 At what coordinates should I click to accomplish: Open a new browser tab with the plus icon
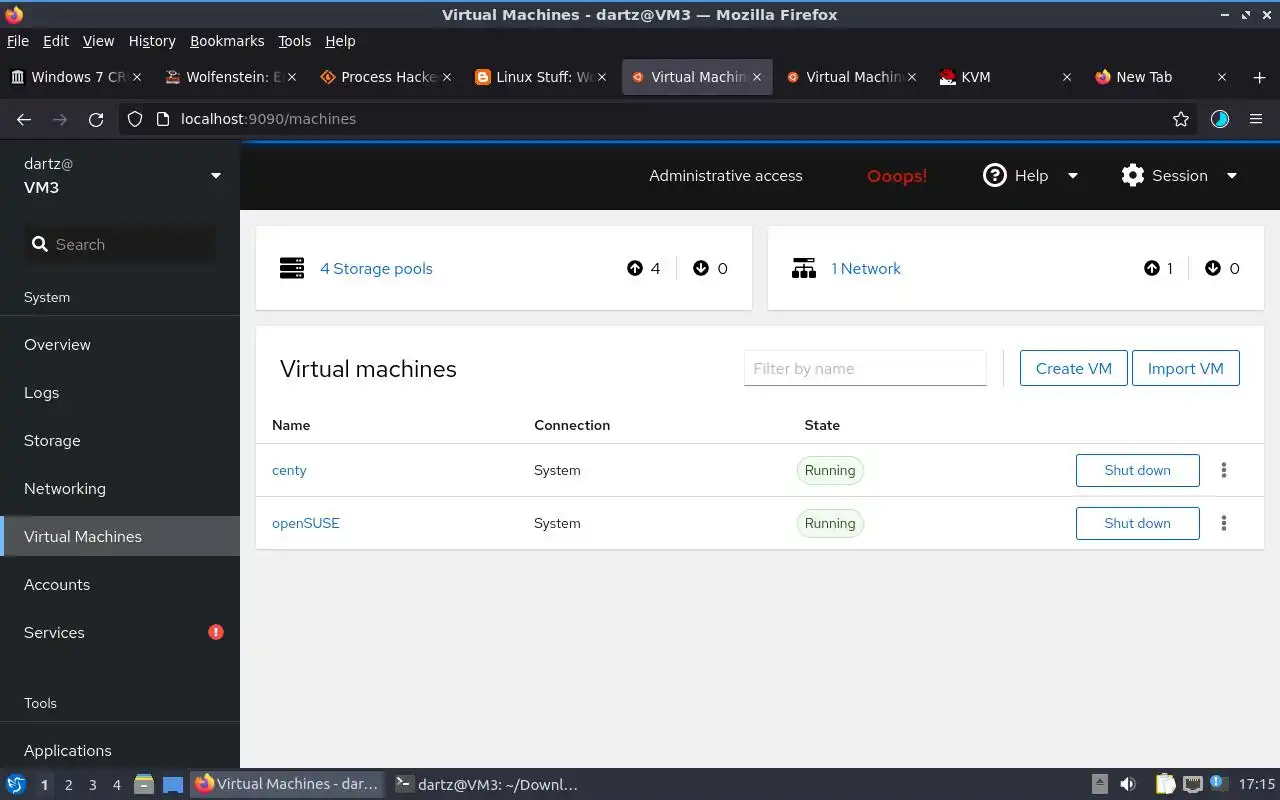[1259, 77]
